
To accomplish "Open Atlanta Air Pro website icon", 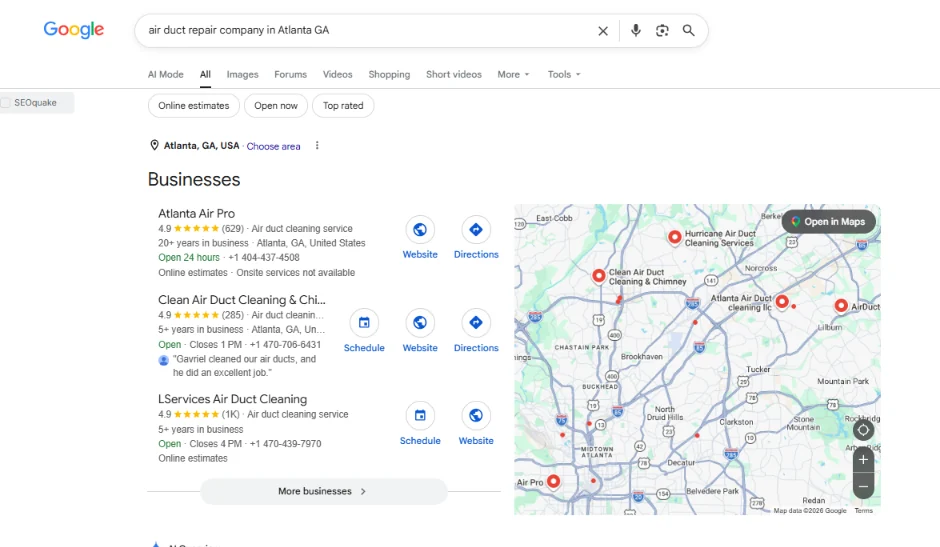I will point(420,230).
